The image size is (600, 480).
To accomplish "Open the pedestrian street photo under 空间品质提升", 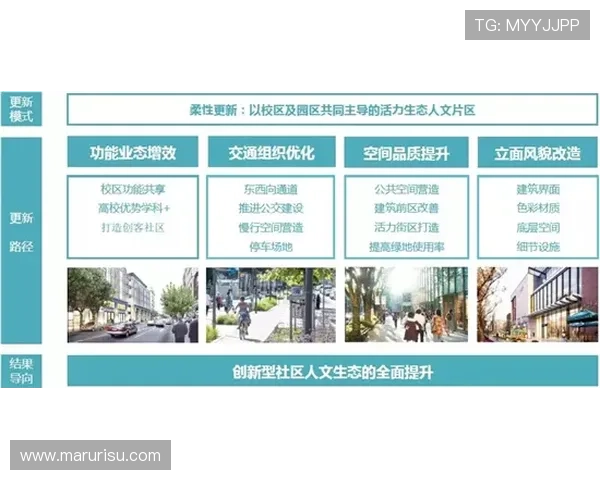I will click(406, 305).
